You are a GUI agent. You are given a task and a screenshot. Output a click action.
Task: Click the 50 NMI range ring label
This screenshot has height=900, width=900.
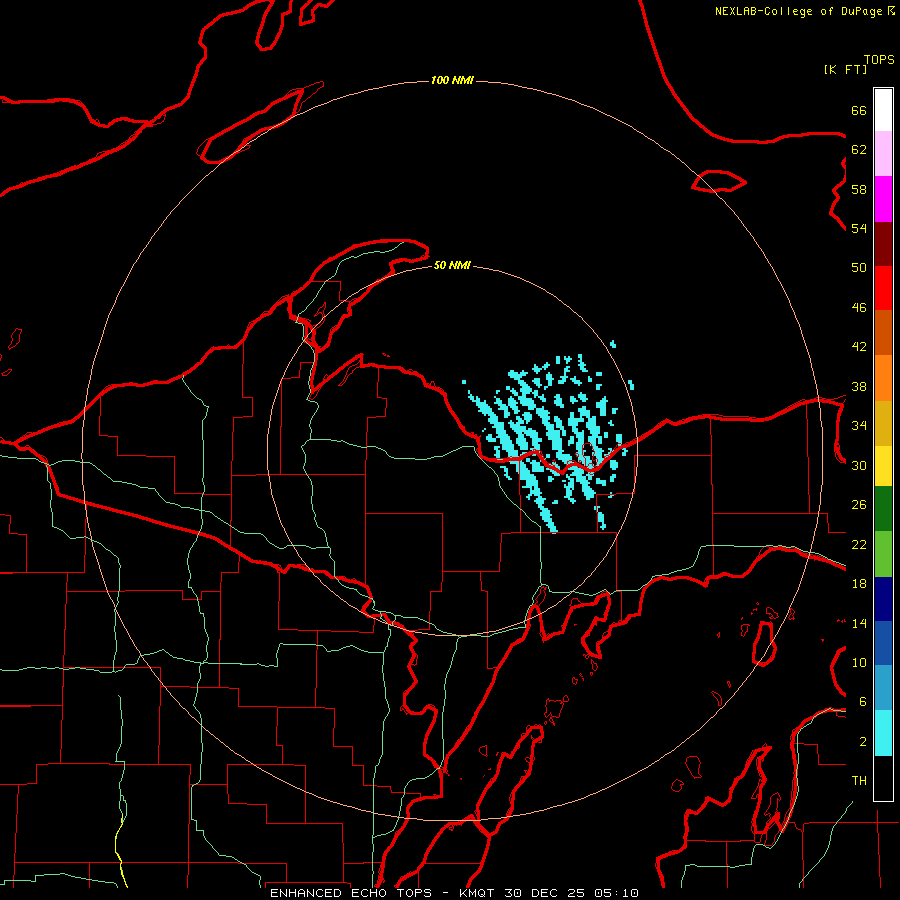pos(452,265)
